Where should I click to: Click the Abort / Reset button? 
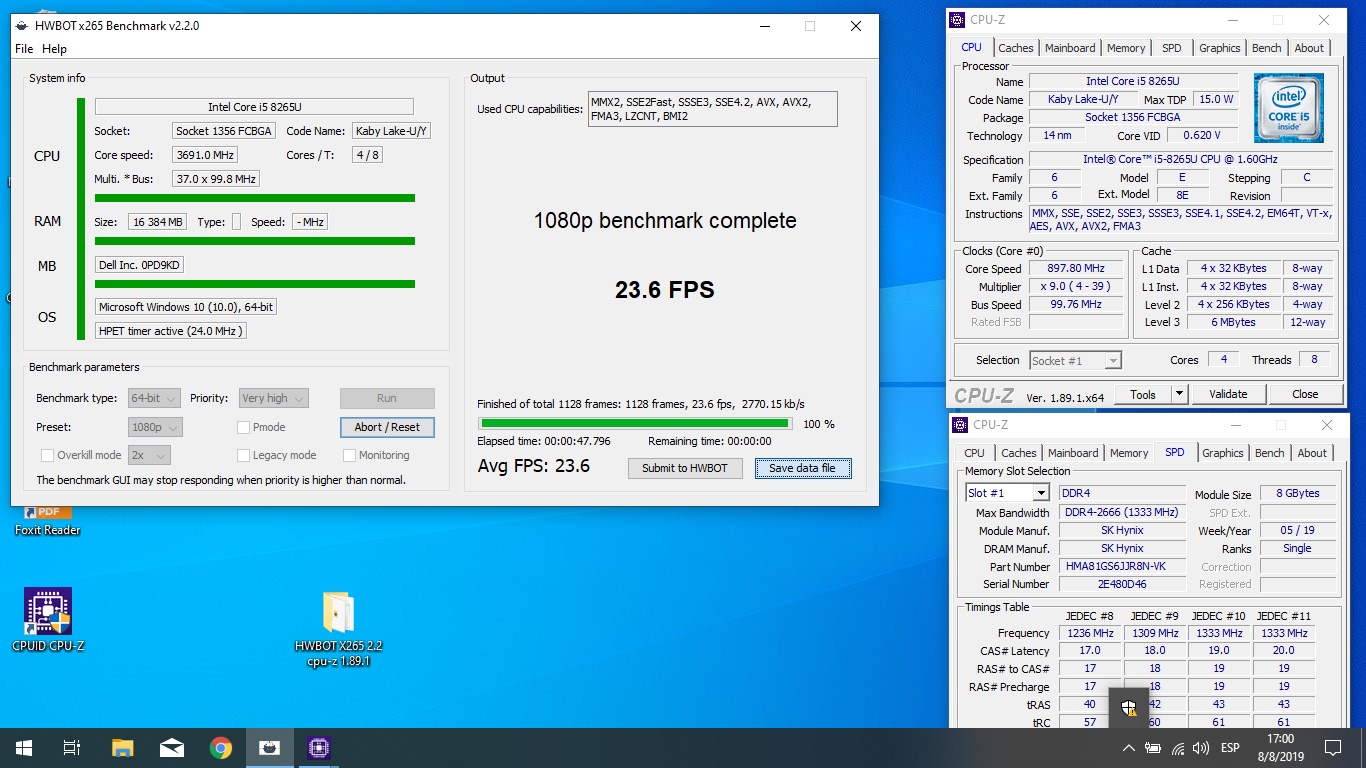coord(387,427)
